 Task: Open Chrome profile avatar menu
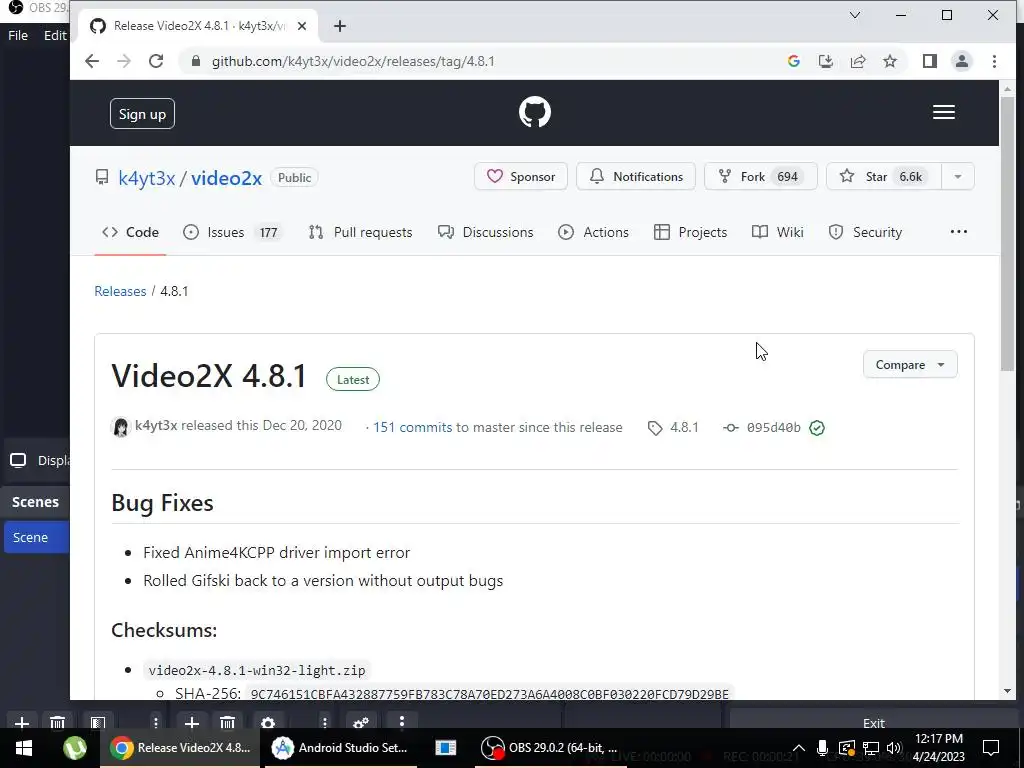pos(961,61)
